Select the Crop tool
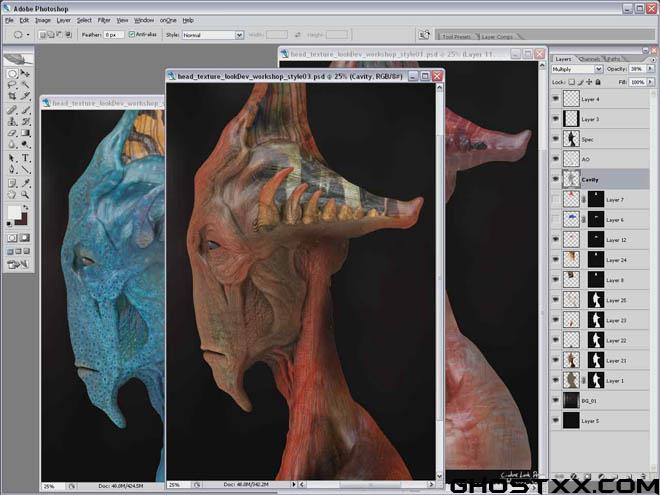660x495 pixels. 12,96
